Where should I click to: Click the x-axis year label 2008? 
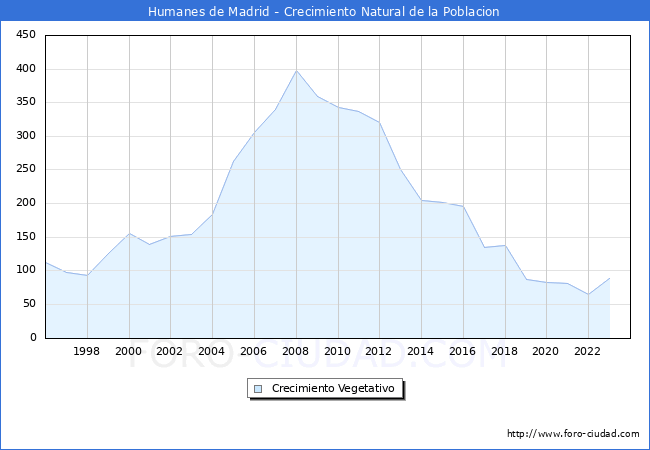(295, 351)
